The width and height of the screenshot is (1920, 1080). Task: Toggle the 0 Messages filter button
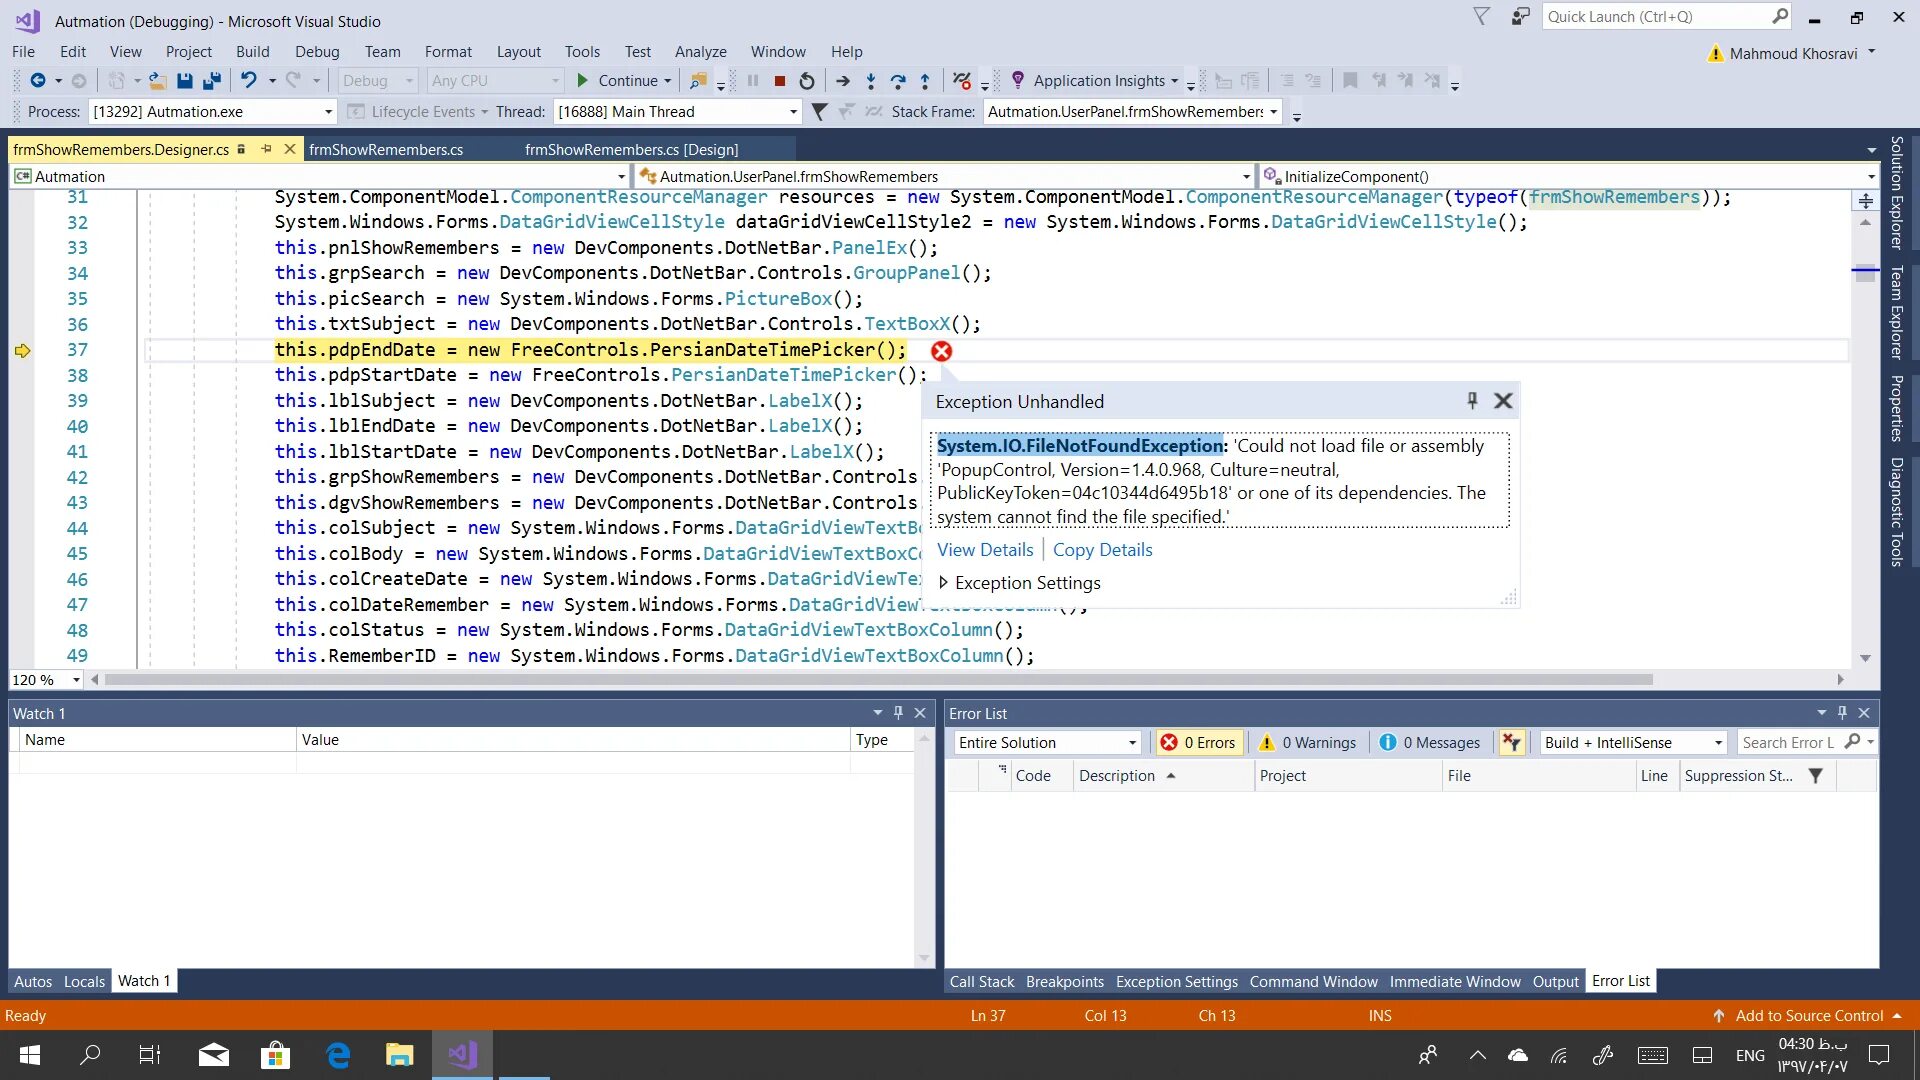(1429, 743)
